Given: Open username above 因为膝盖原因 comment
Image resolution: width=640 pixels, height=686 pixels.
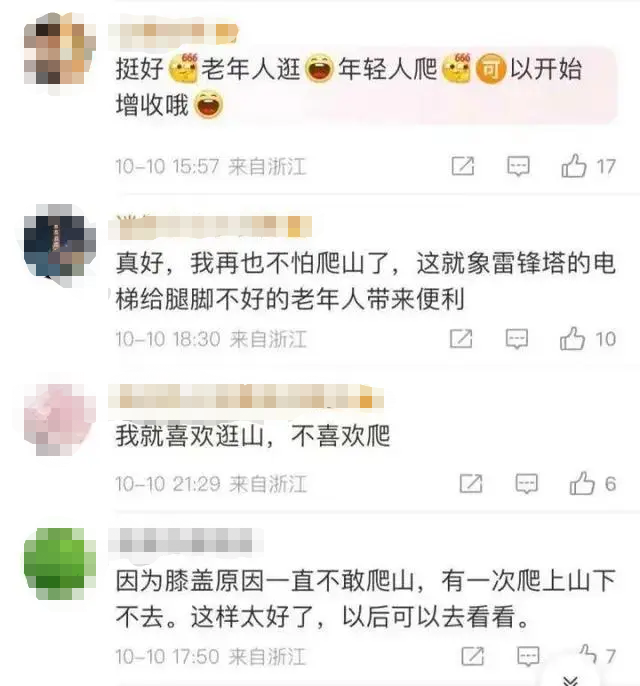Looking at the screenshot, I should pos(185,540).
